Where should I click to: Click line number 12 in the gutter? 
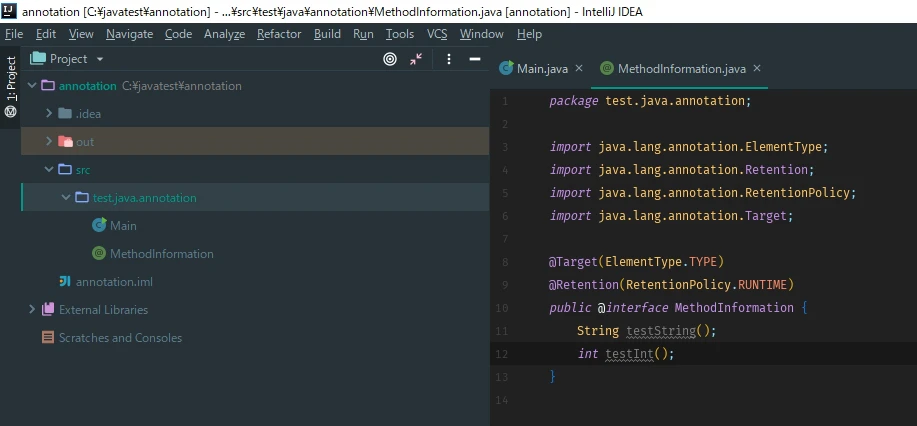pyautogui.click(x=502, y=354)
